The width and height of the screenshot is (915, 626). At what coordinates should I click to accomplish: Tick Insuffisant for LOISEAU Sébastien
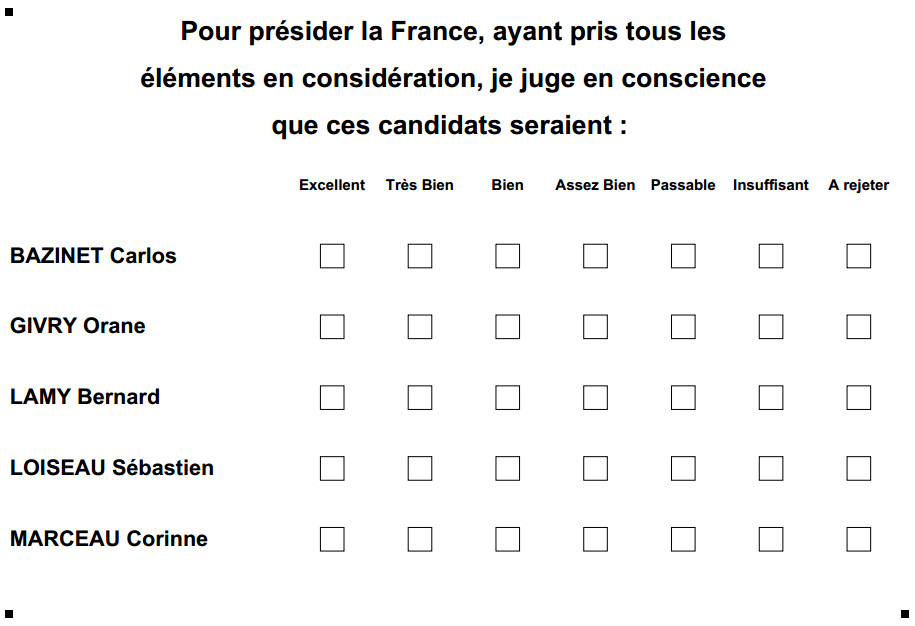tap(771, 469)
